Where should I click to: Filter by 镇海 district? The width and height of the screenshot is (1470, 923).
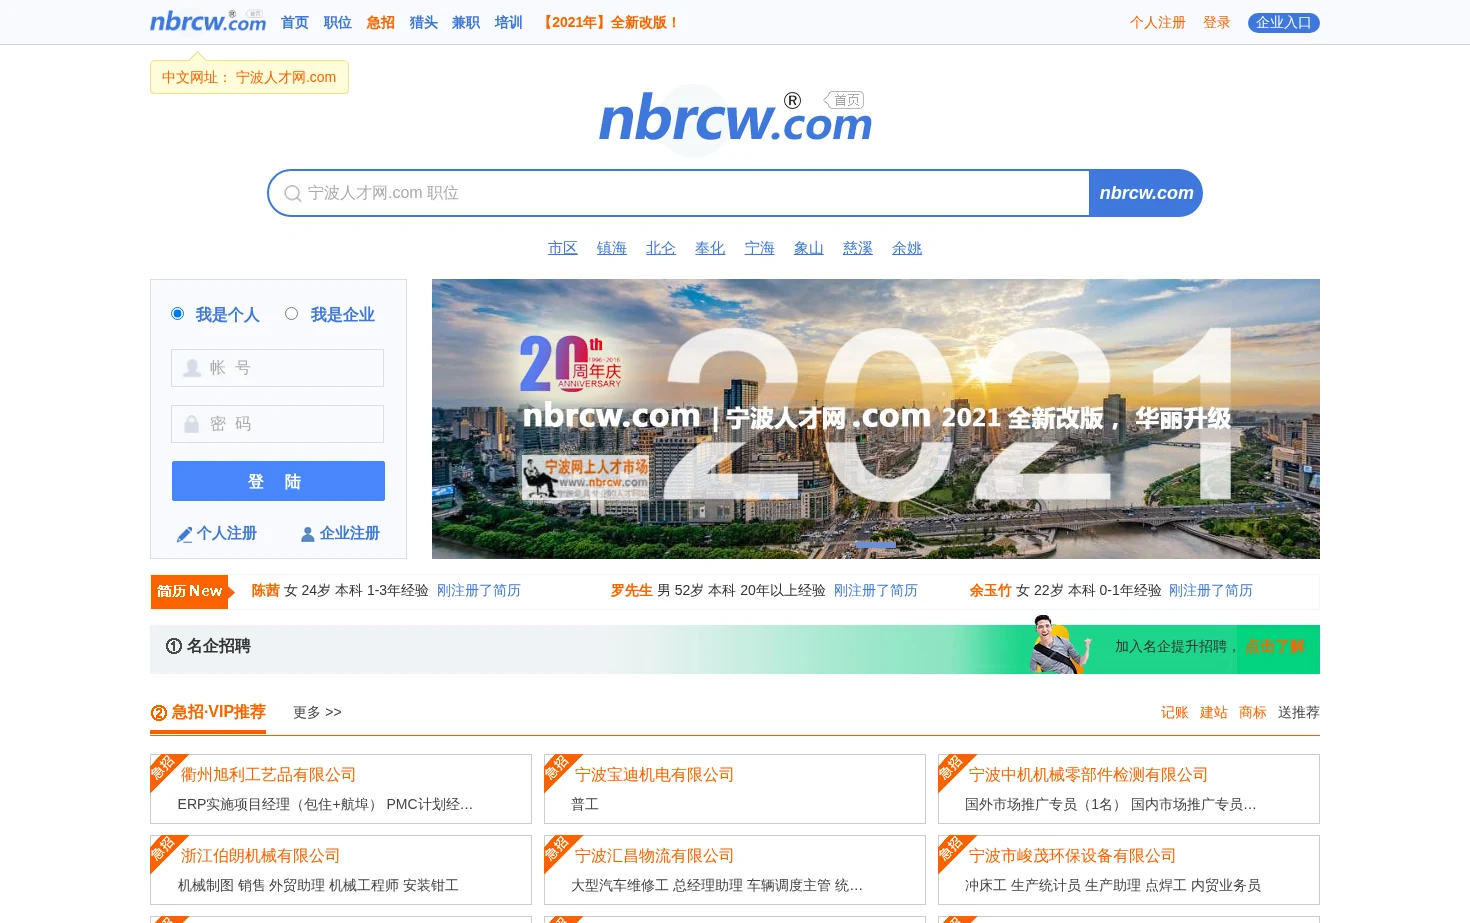pos(612,248)
